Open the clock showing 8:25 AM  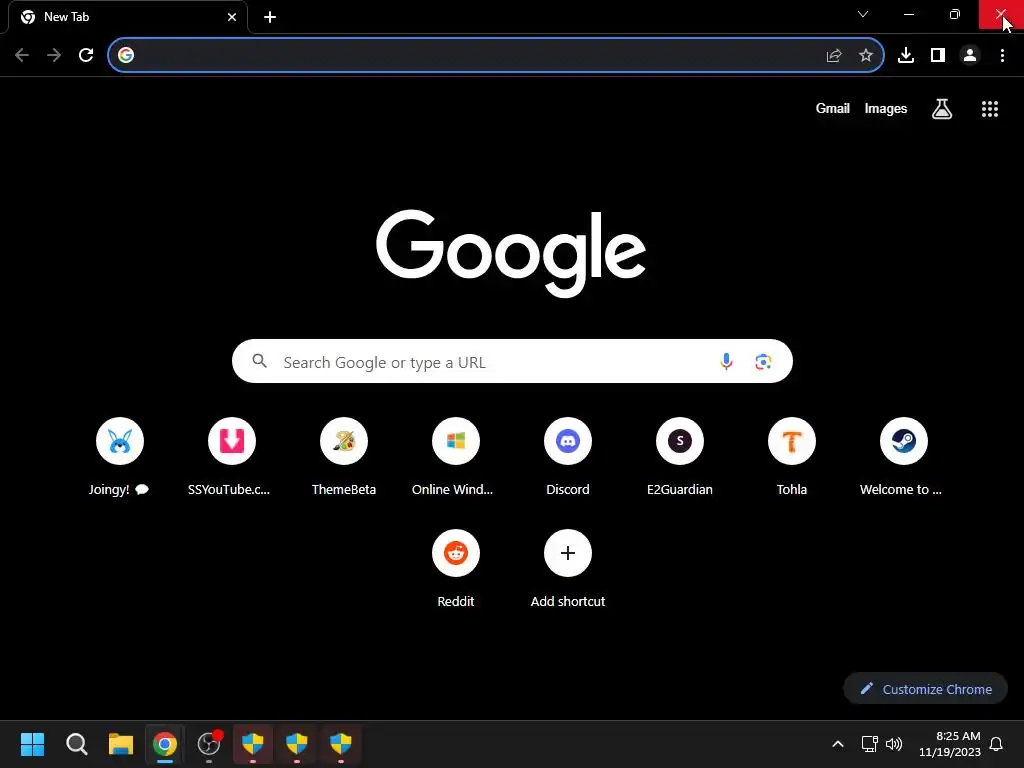950,744
